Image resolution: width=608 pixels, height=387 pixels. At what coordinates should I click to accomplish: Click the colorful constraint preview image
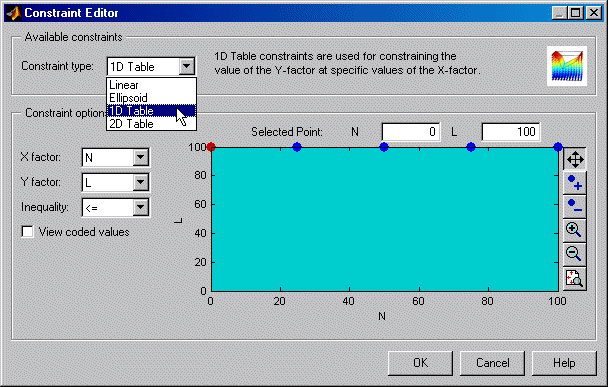point(567,66)
